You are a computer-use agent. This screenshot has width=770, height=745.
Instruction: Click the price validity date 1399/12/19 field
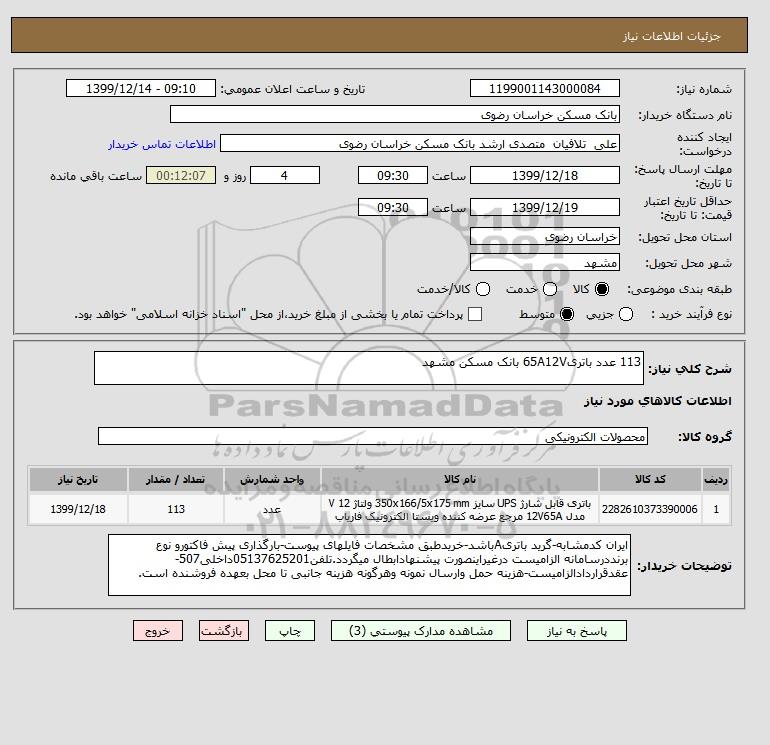pos(545,207)
